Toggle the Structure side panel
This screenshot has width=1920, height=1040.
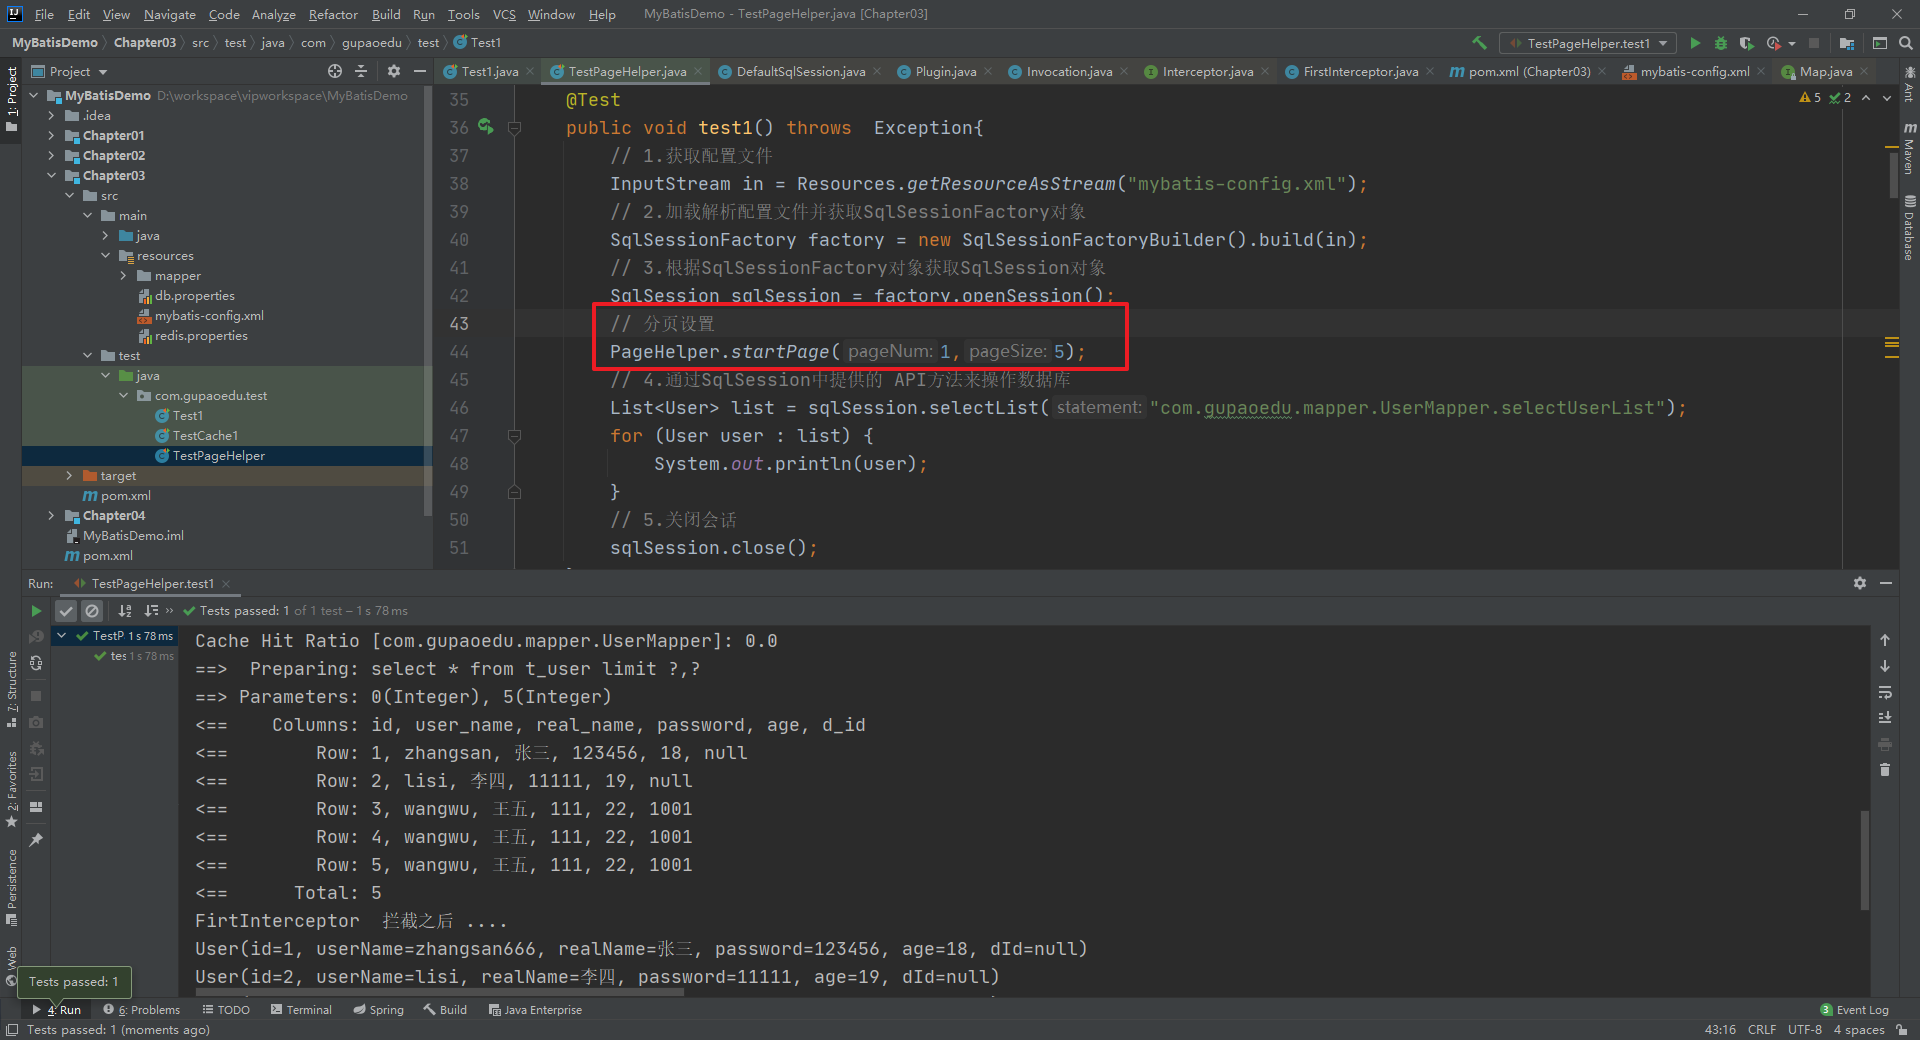tap(12, 688)
